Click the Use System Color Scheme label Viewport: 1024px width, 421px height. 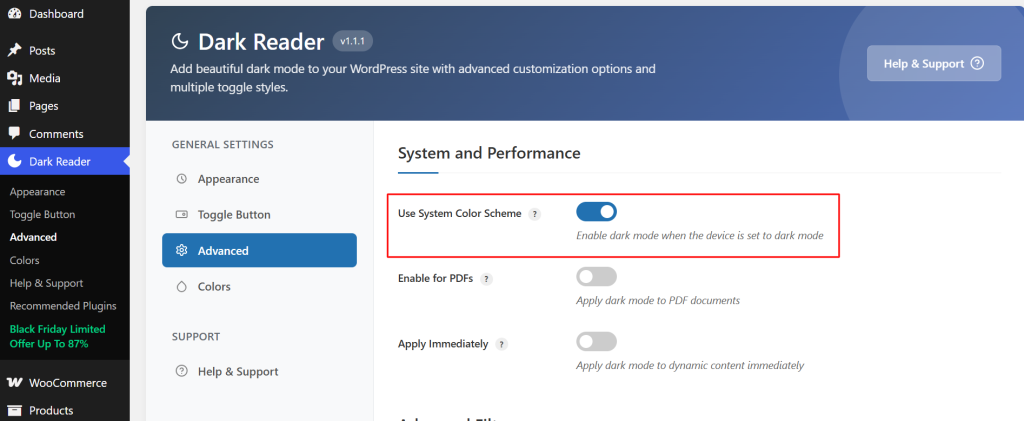click(x=460, y=213)
